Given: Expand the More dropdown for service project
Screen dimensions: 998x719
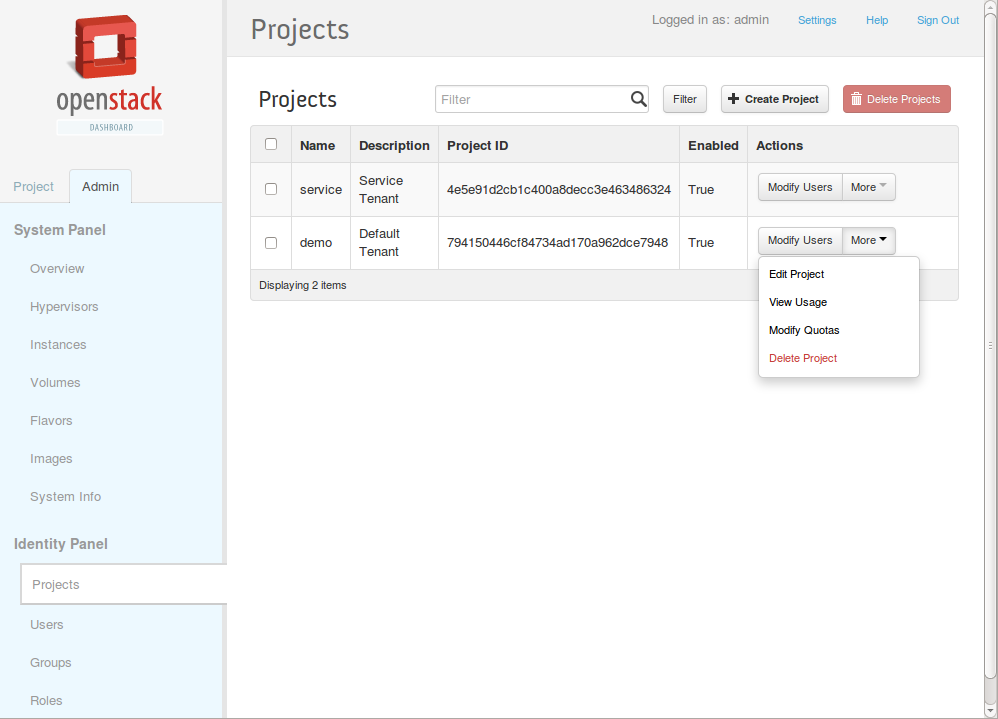Looking at the screenshot, I should coord(869,187).
